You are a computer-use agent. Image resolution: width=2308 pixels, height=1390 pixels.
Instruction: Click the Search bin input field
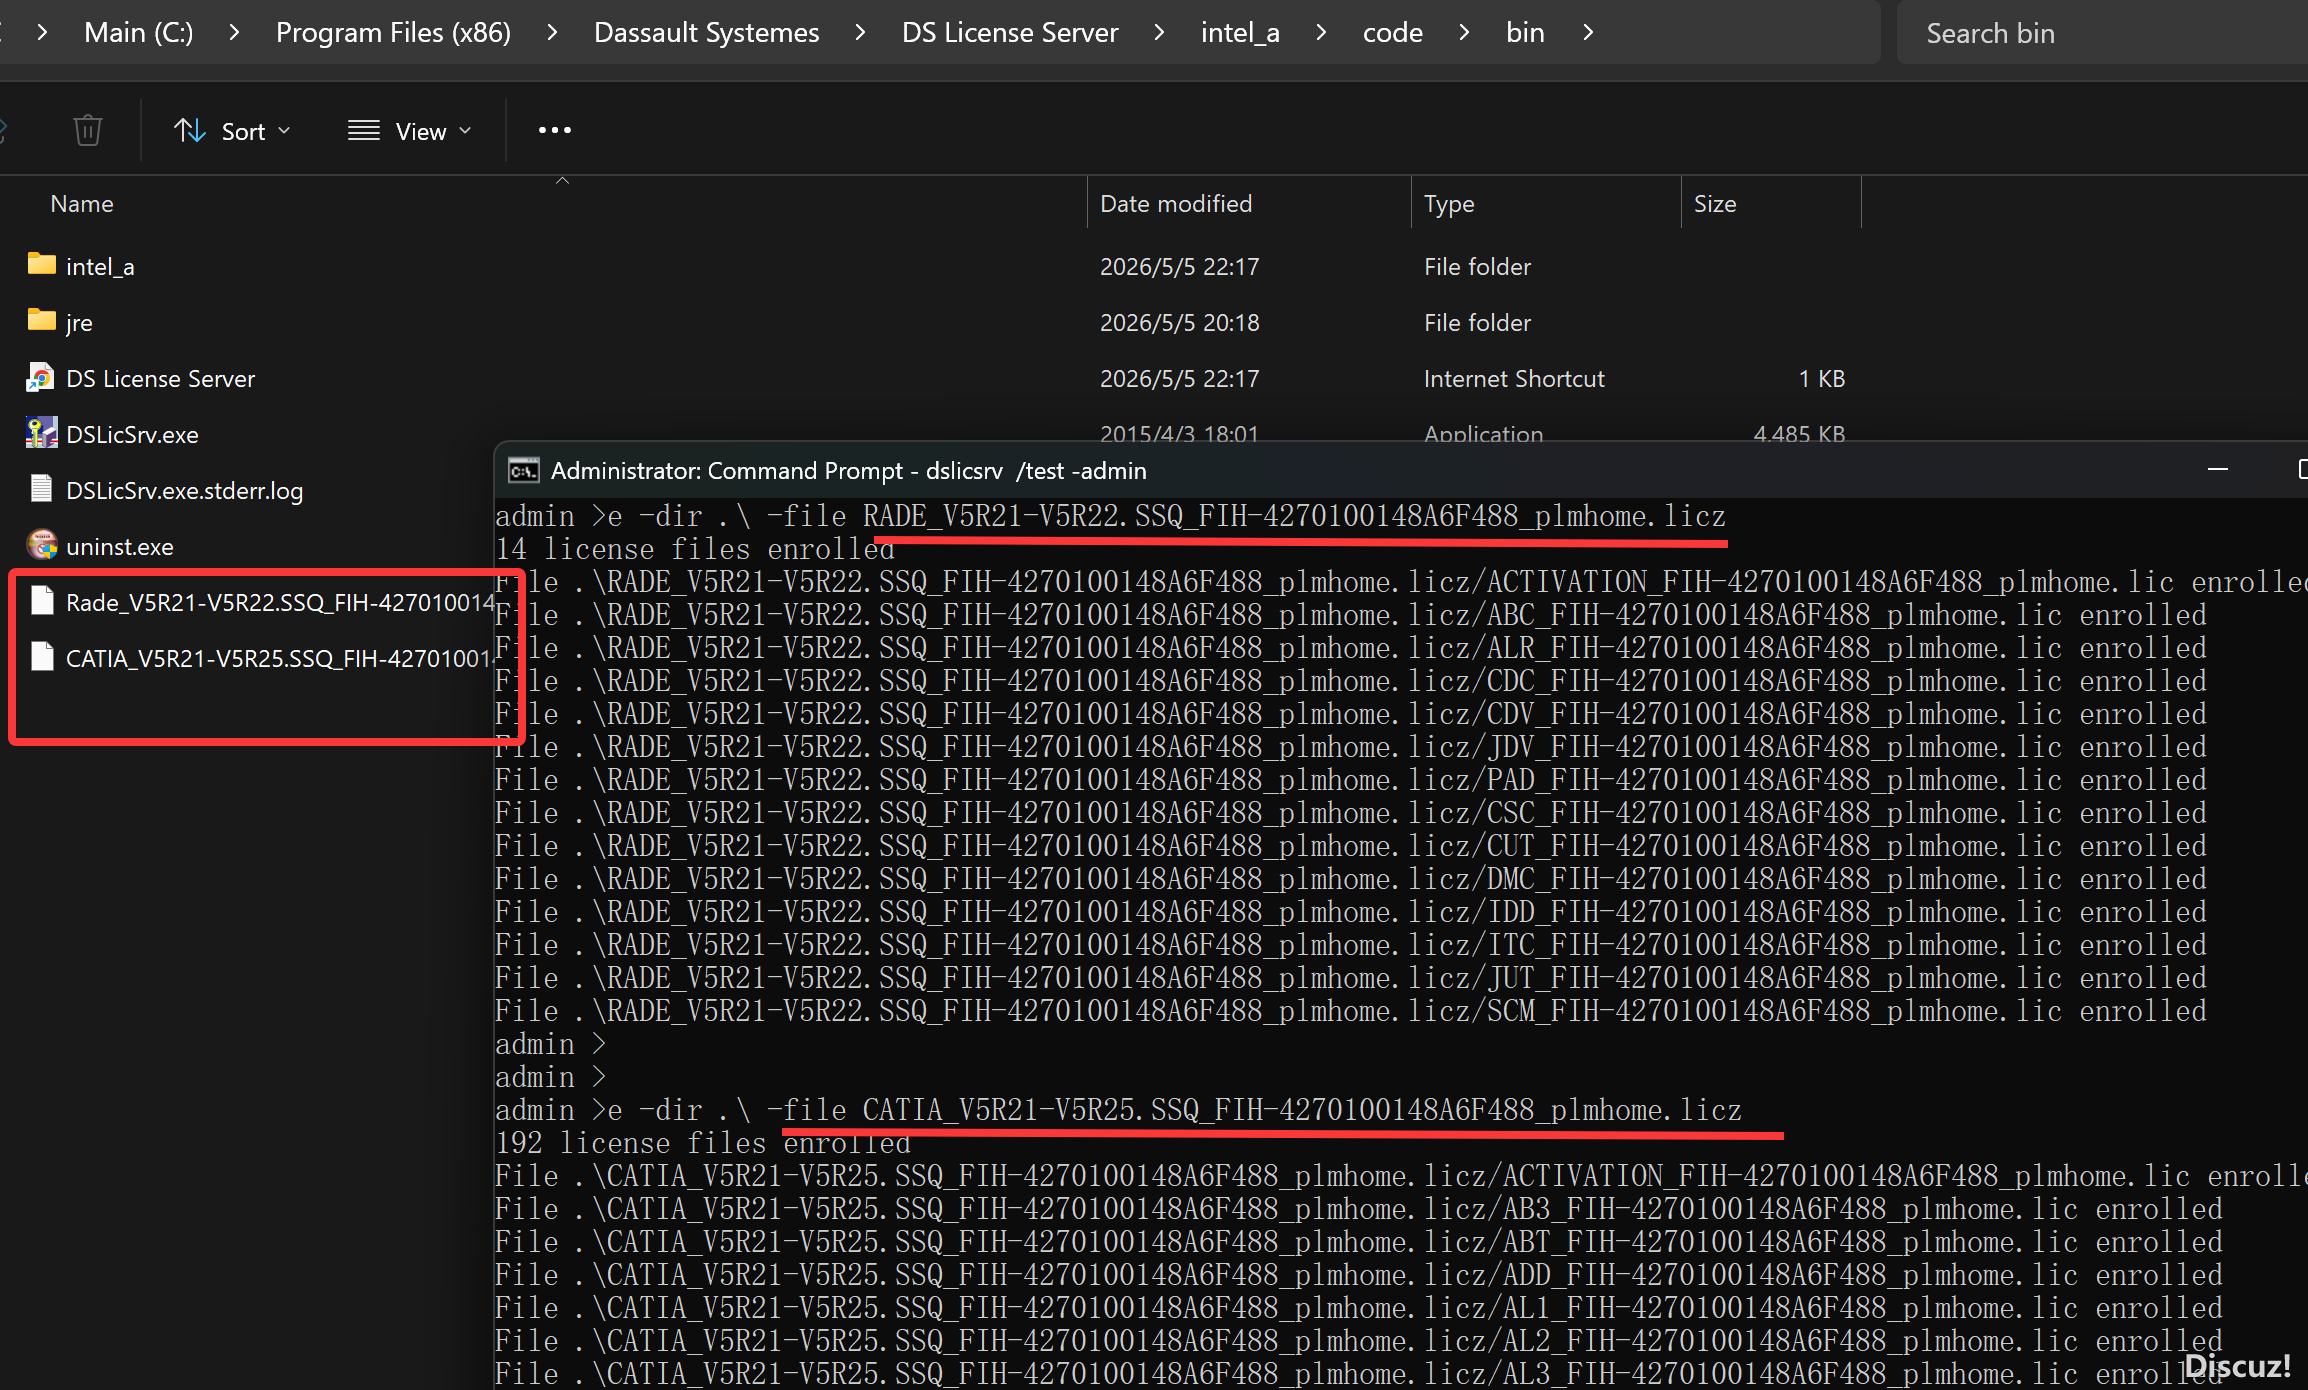coord(2102,33)
